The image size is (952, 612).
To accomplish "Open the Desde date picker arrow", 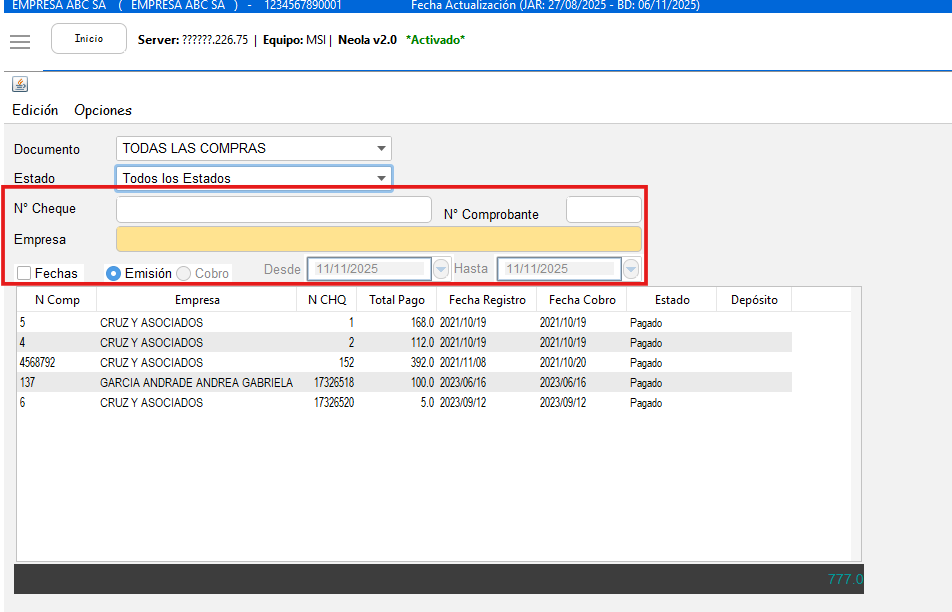I will [x=441, y=270].
